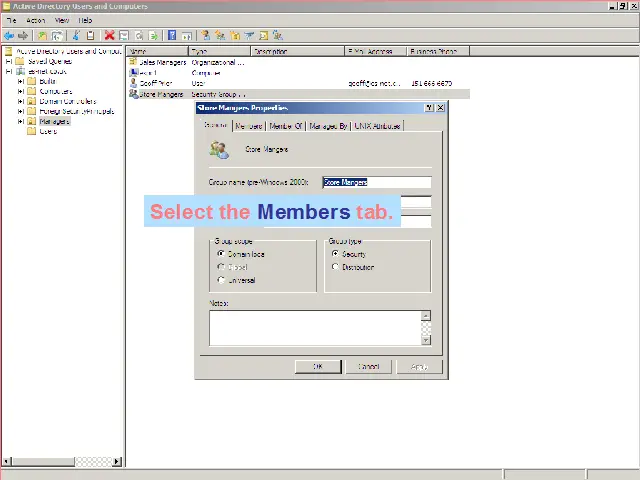Viewport: 640px width, 480px height.
Task: Click the OK button
Action: coord(318,367)
